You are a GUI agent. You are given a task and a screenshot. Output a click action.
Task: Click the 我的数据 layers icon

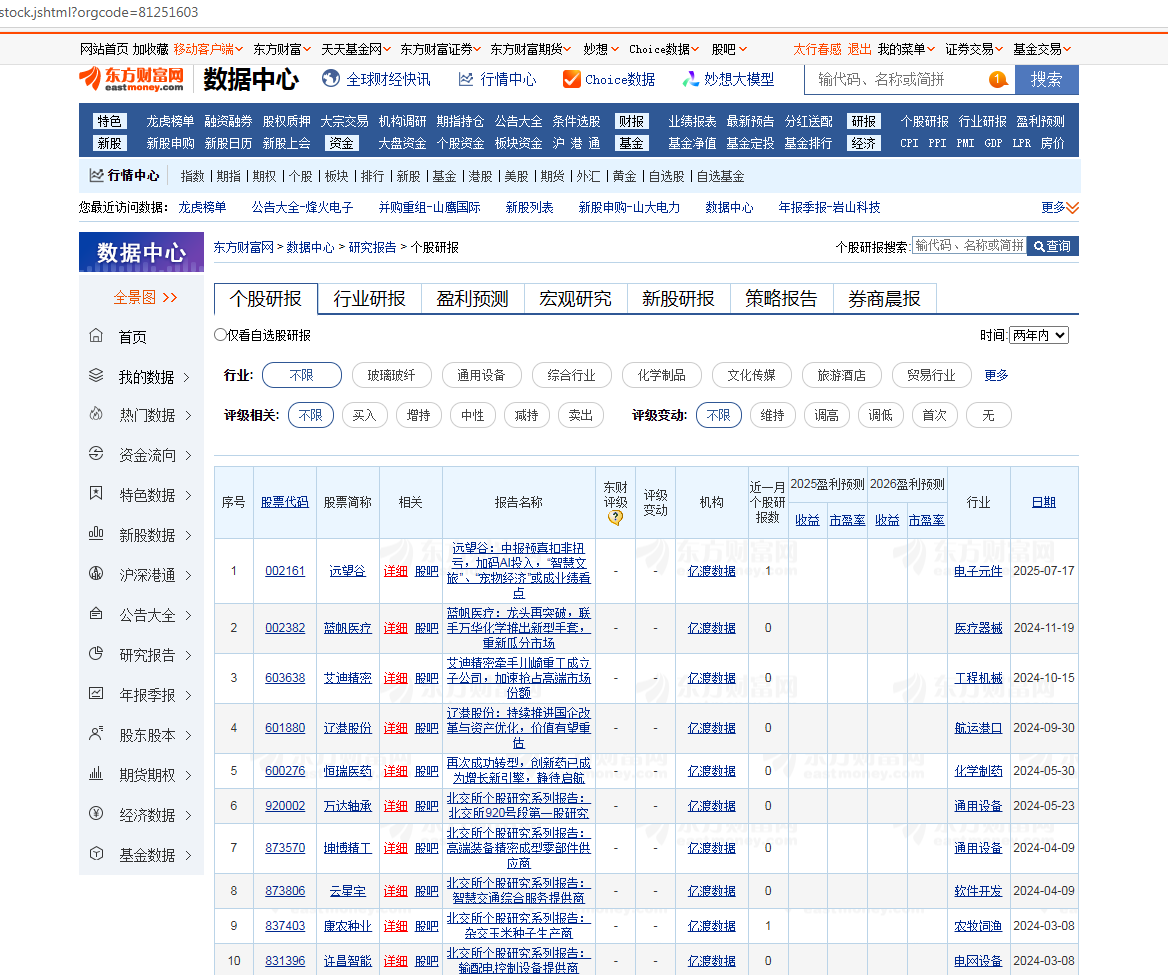coord(96,375)
